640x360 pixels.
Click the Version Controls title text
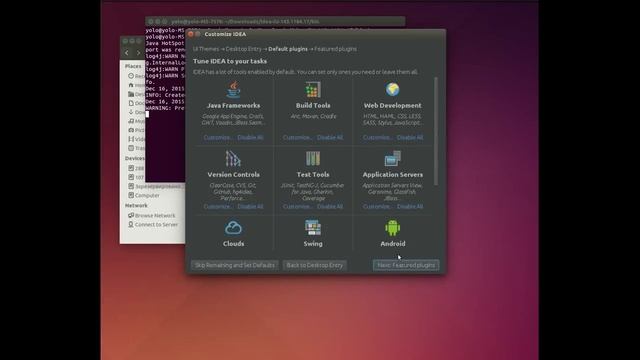(x=233, y=174)
